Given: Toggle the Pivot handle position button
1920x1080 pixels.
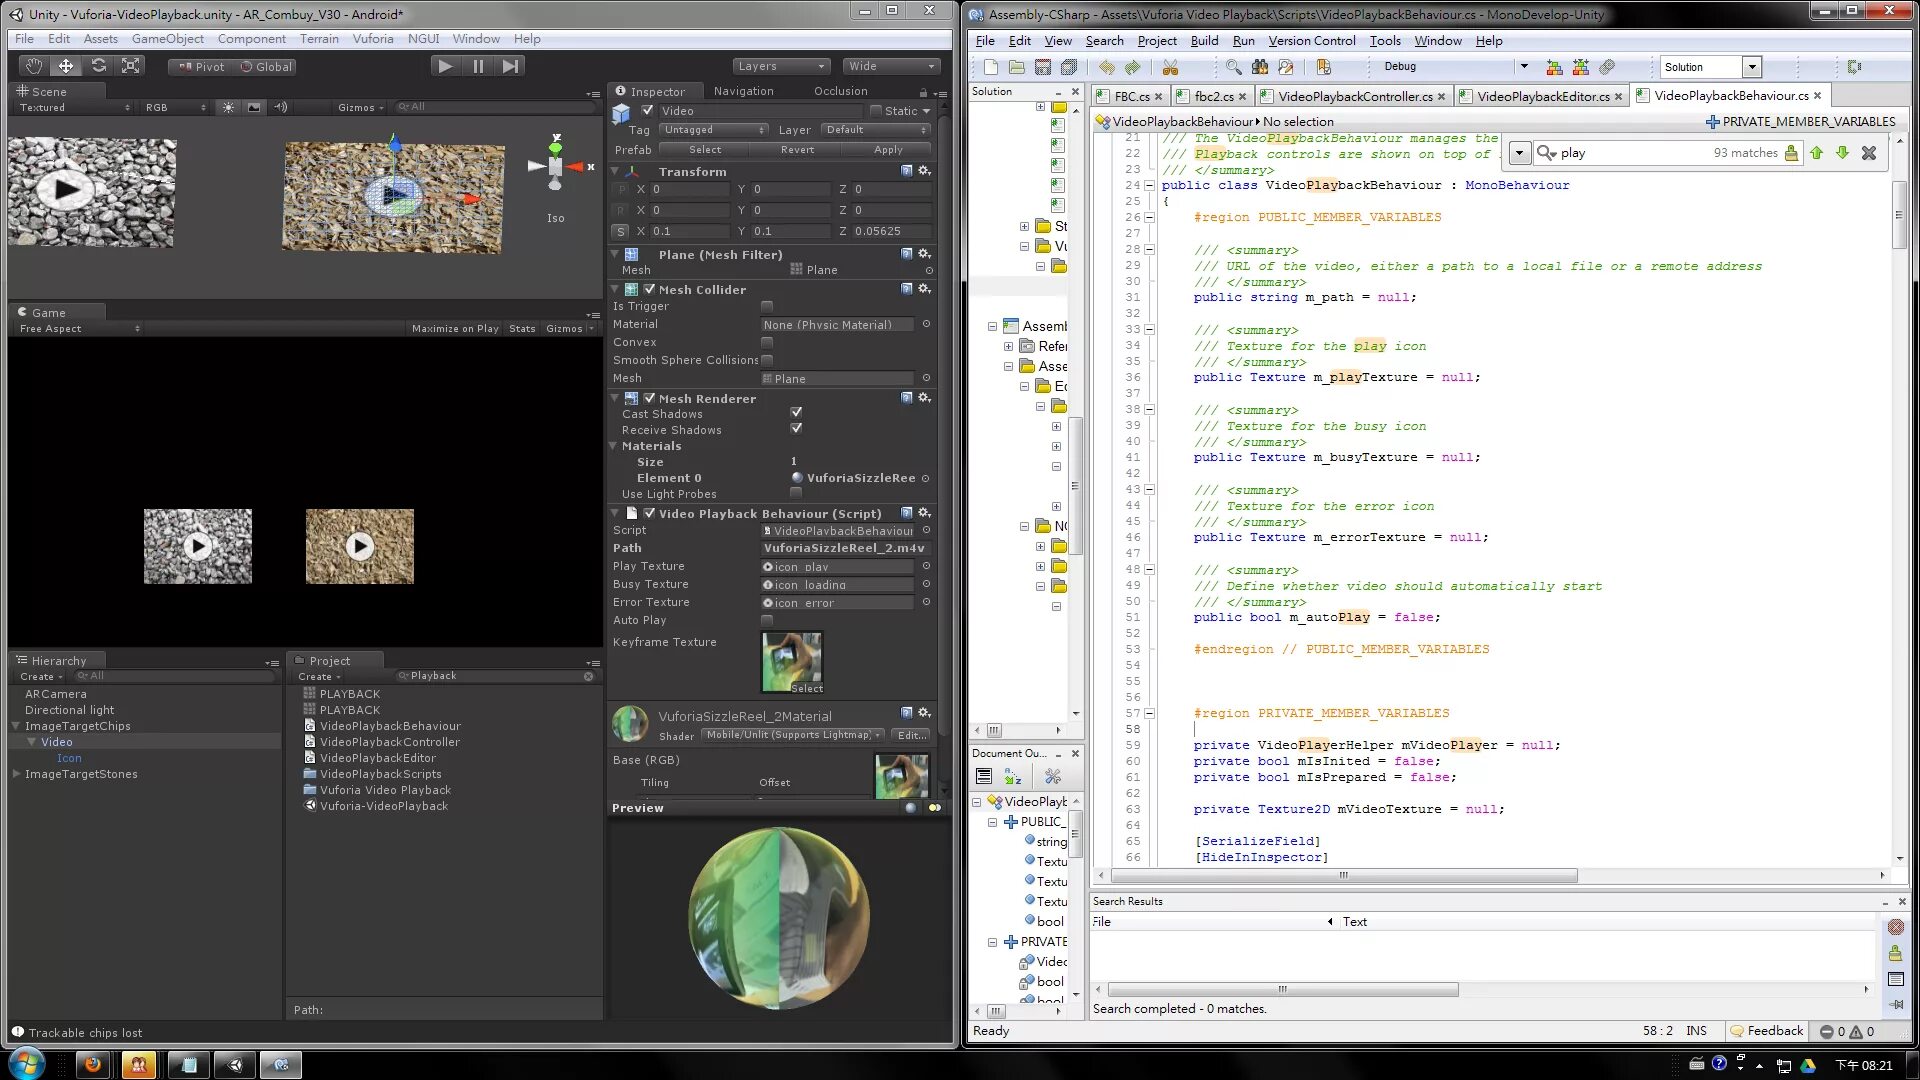Looking at the screenshot, I should [x=199, y=67].
